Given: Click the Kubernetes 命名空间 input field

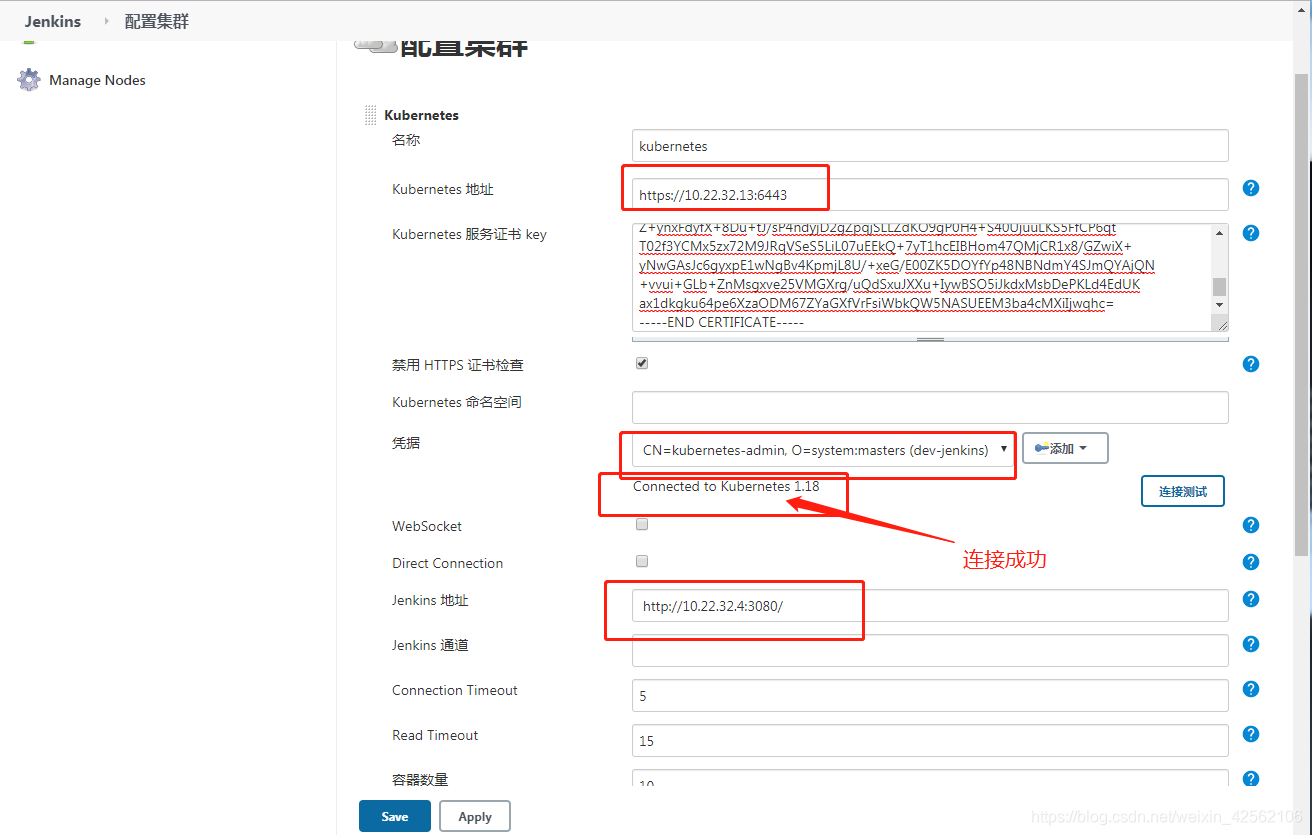Looking at the screenshot, I should pyautogui.click(x=930, y=407).
